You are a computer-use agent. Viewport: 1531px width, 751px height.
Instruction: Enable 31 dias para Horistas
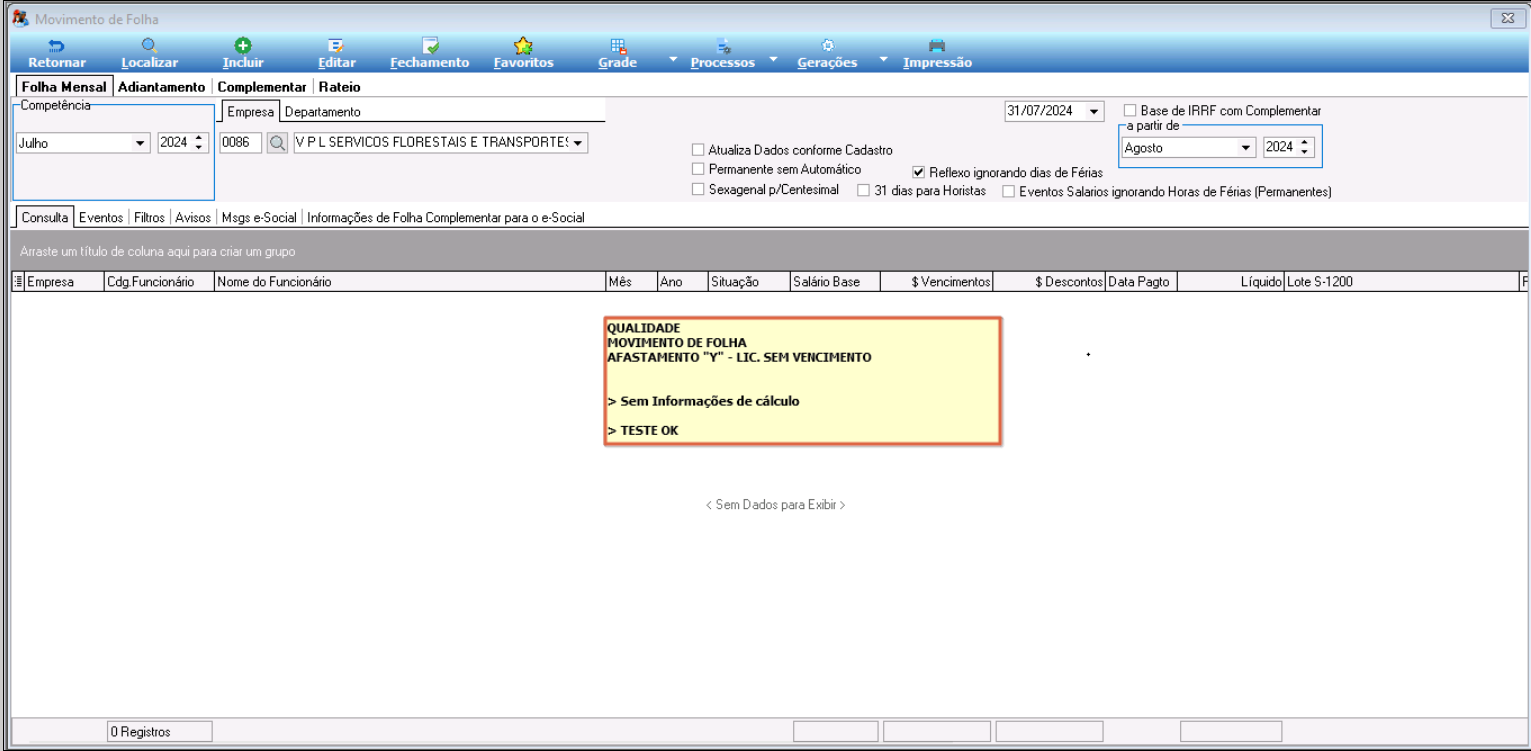click(864, 190)
